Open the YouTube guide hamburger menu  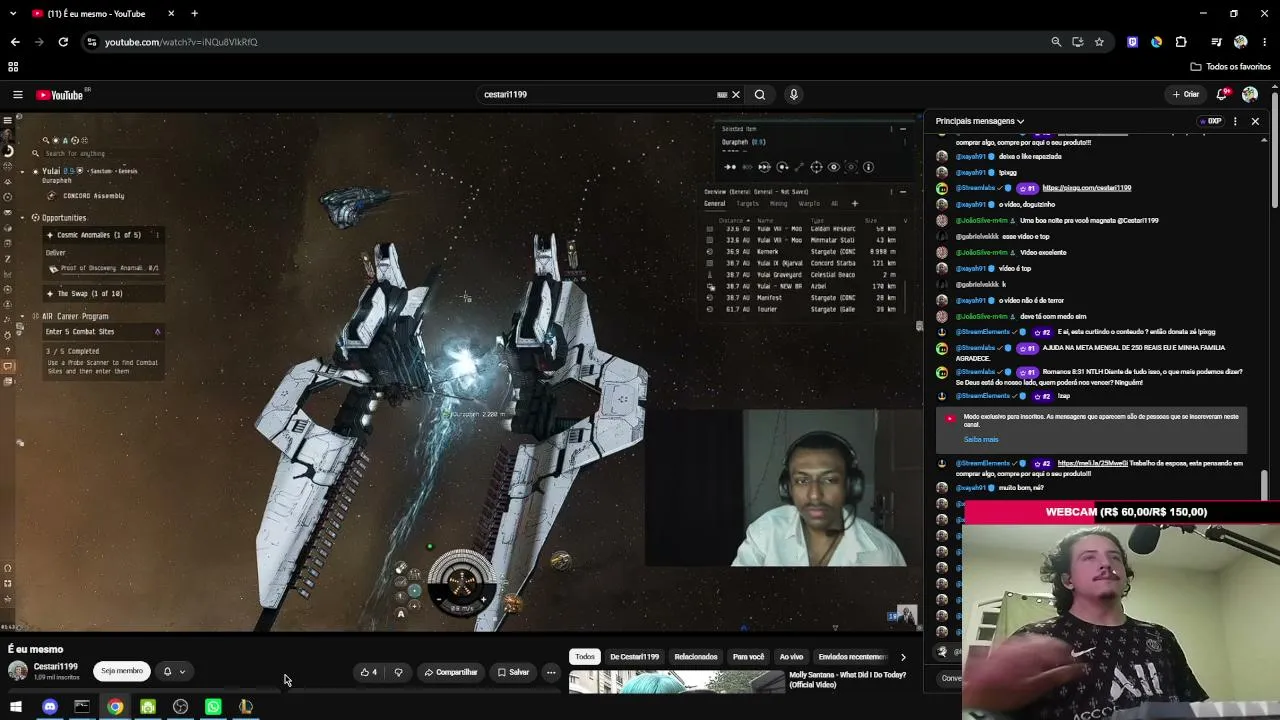17,95
